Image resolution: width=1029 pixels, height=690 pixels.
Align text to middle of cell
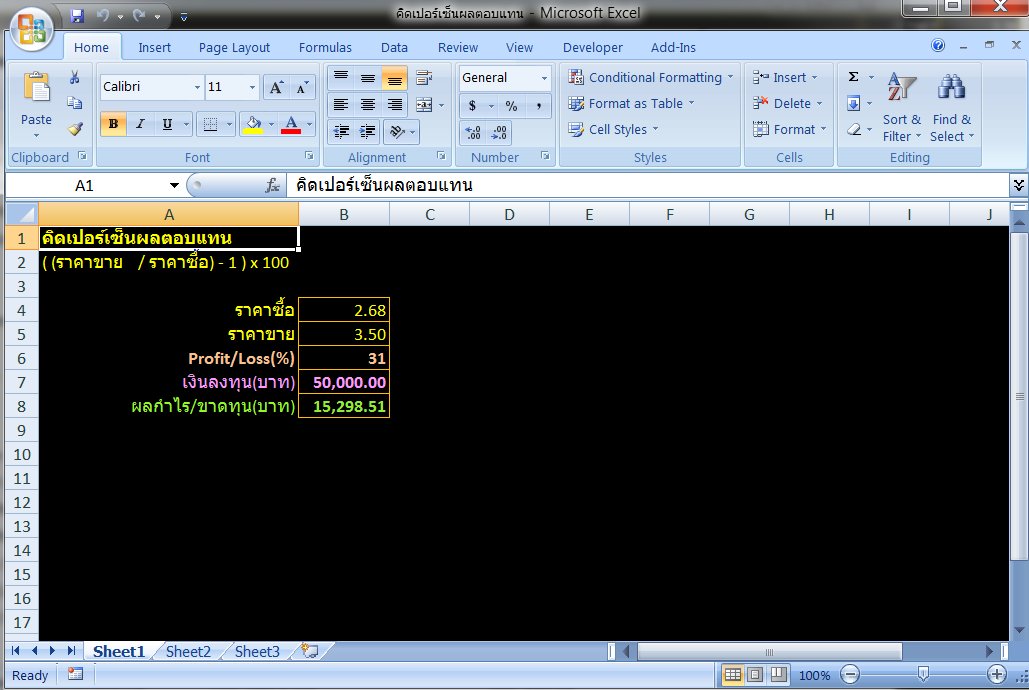[x=368, y=78]
